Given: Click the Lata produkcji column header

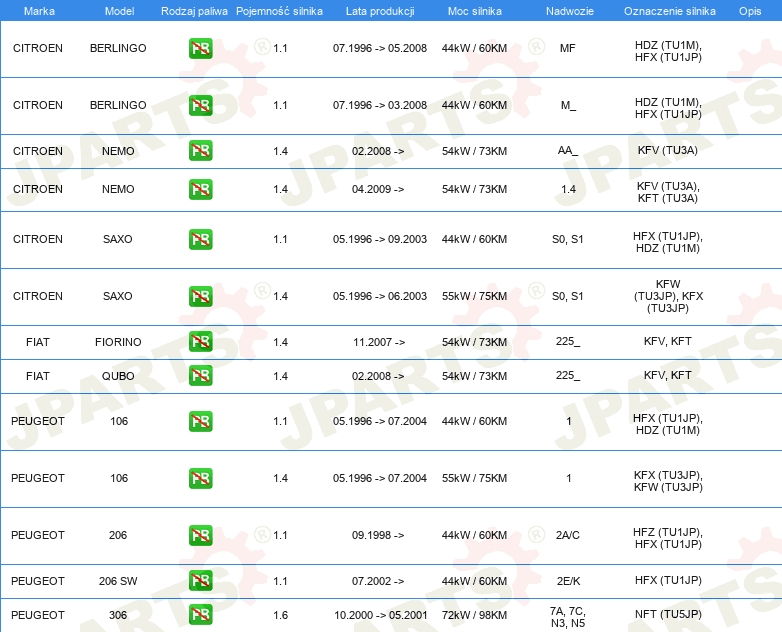Looking at the screenshot, I should point(380,11).
